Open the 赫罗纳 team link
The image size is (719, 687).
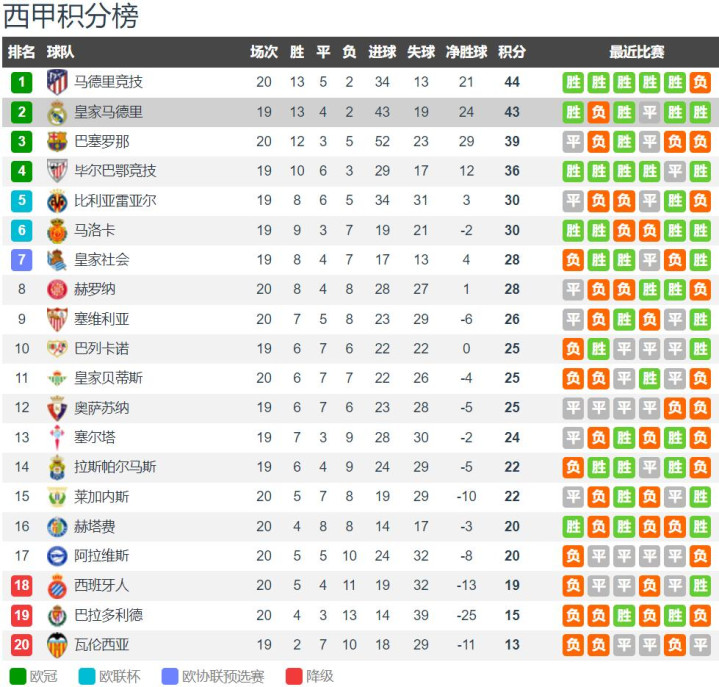point(94,290)
